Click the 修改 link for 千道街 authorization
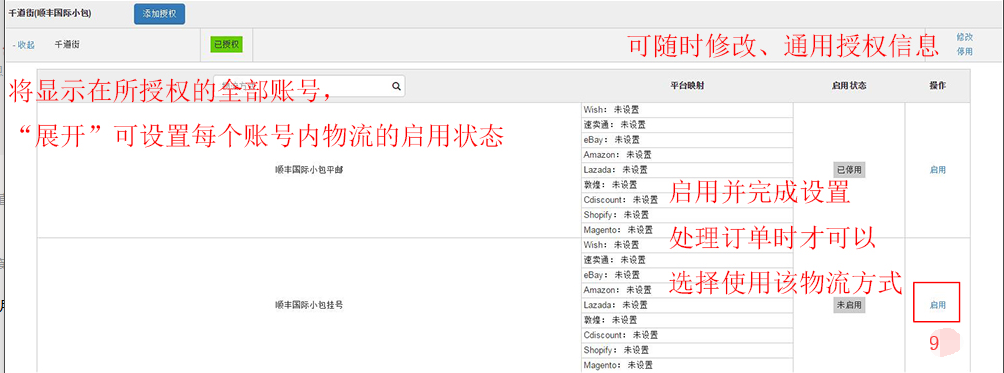This screenshot has width=1004, height=373. tap(964, 38)
